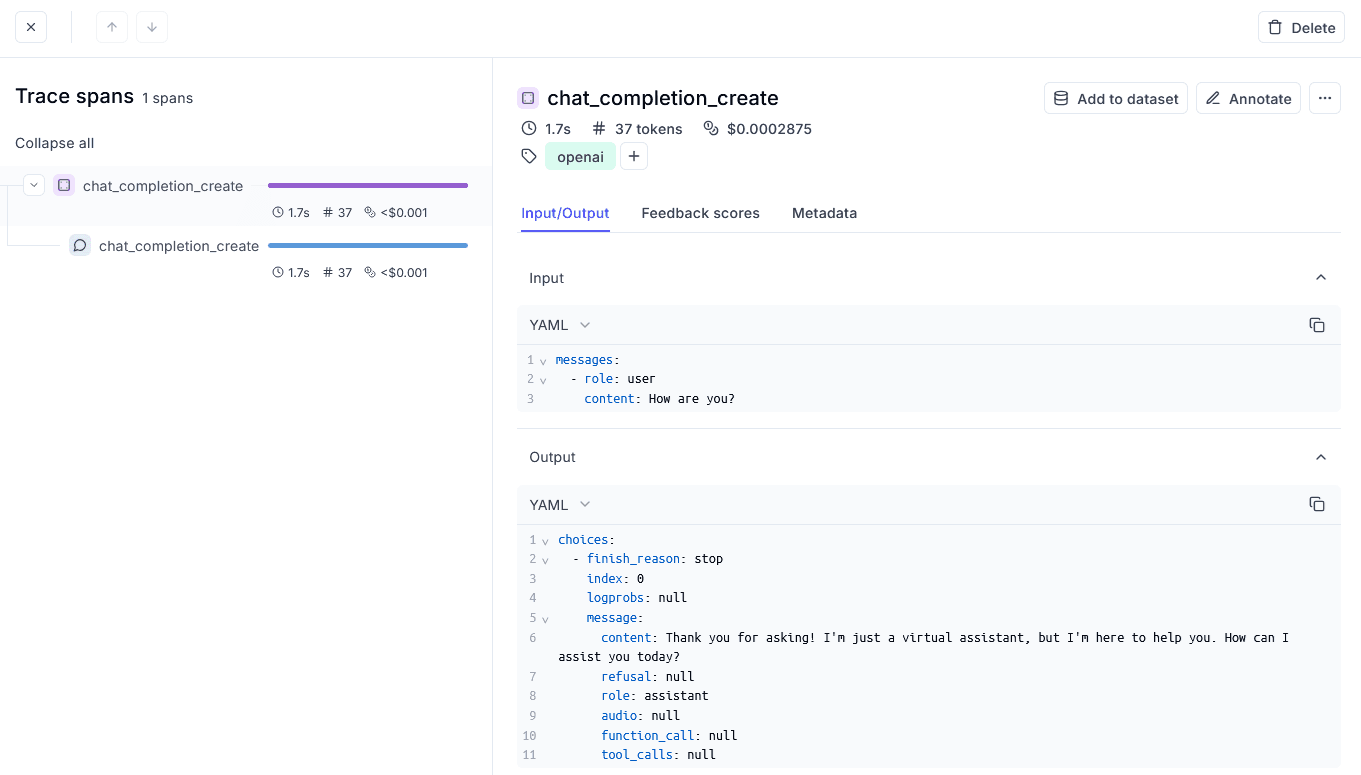Collapse the Input section using its chevron
The image size is (1361, 775).
(x=1321, y=277)
